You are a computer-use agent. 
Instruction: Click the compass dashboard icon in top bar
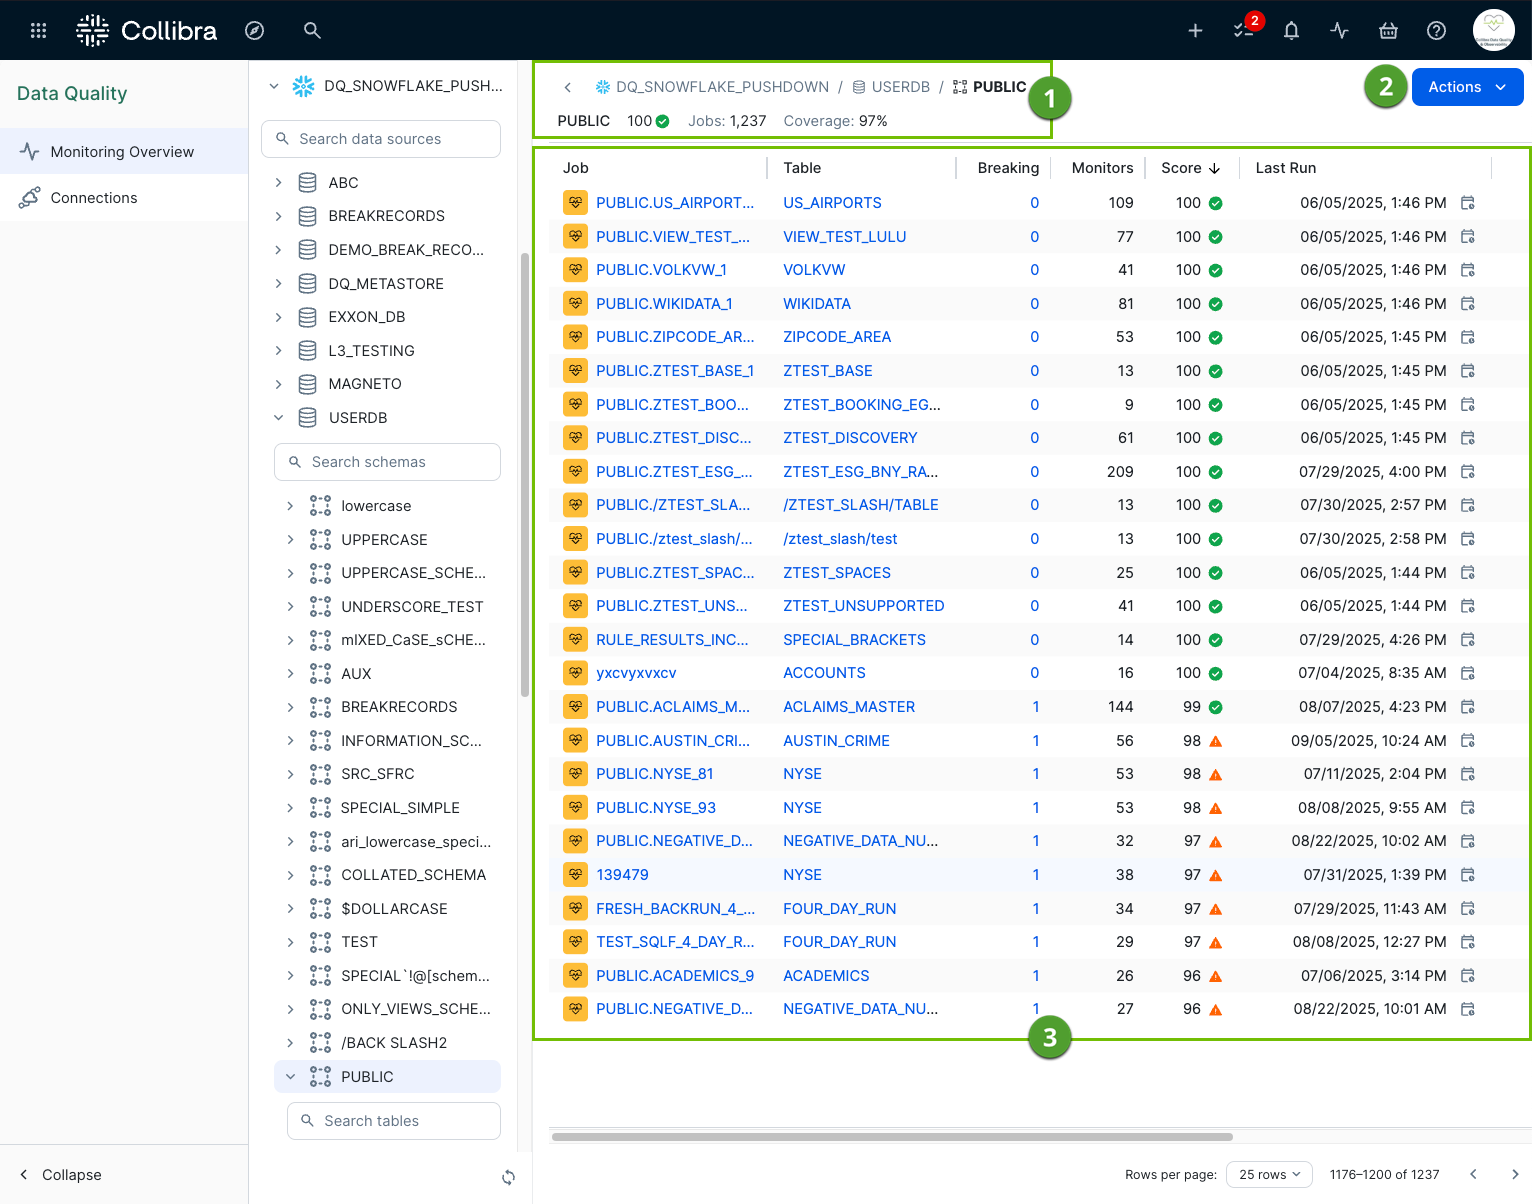[255, 30]
